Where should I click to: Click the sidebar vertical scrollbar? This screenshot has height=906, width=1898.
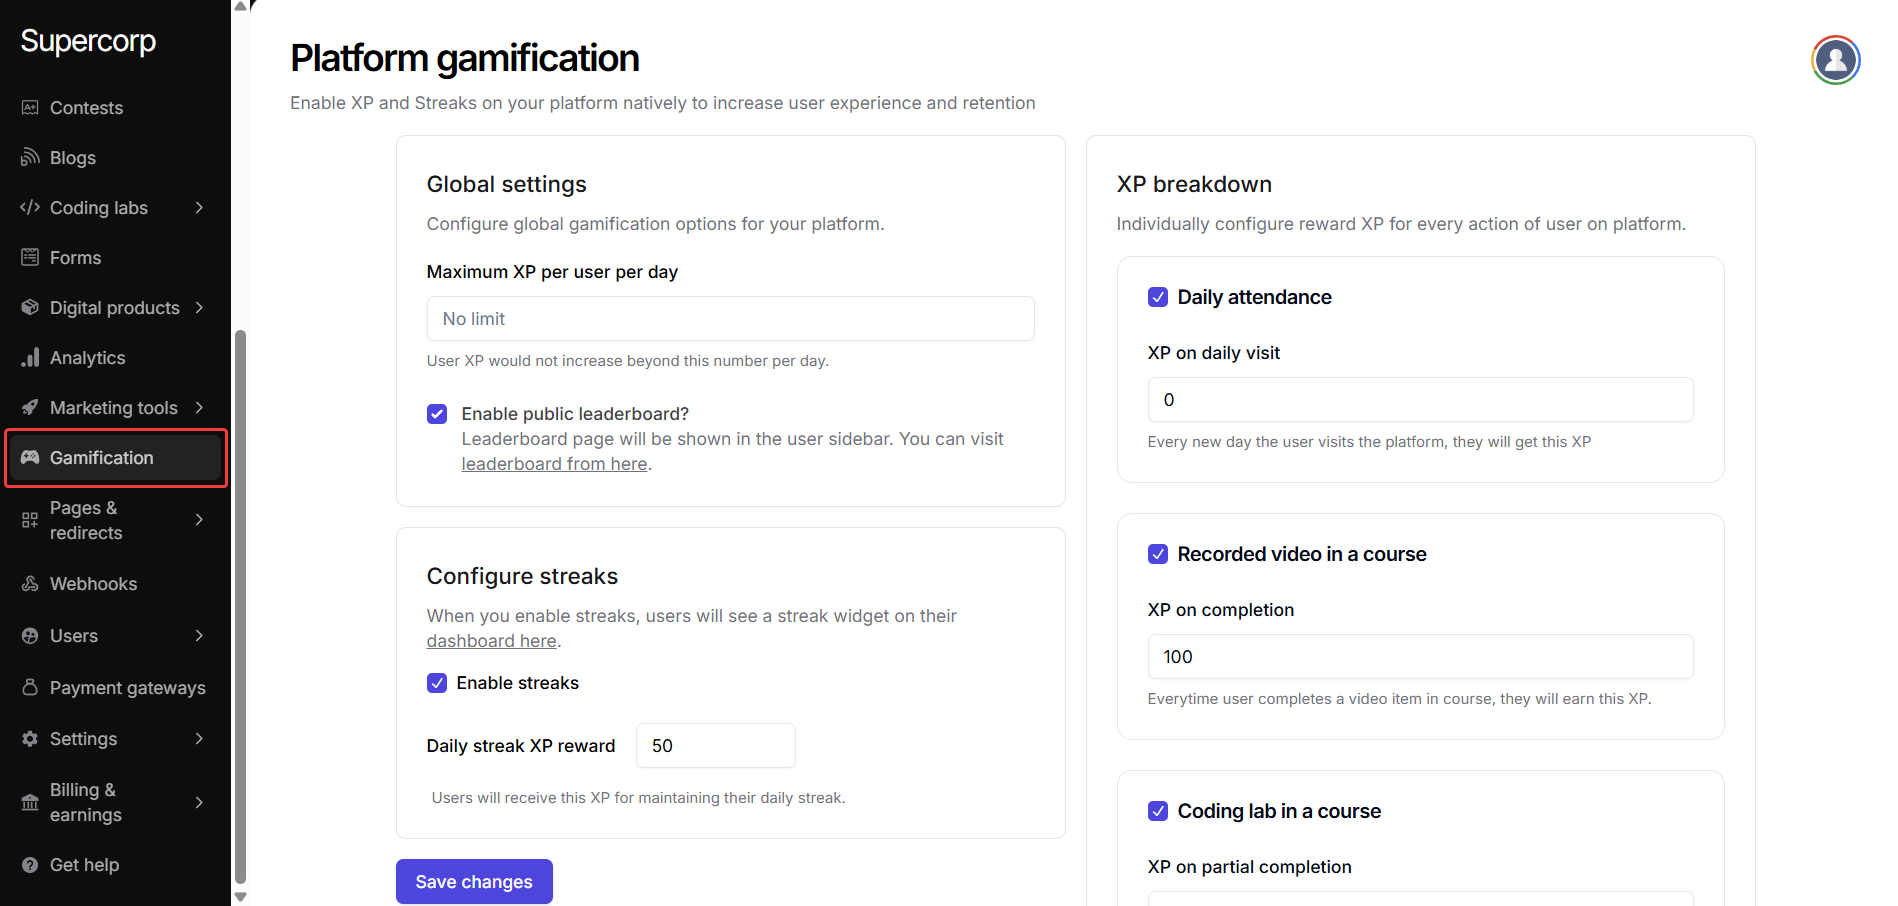pyautogui.click(x=240, y=600)
